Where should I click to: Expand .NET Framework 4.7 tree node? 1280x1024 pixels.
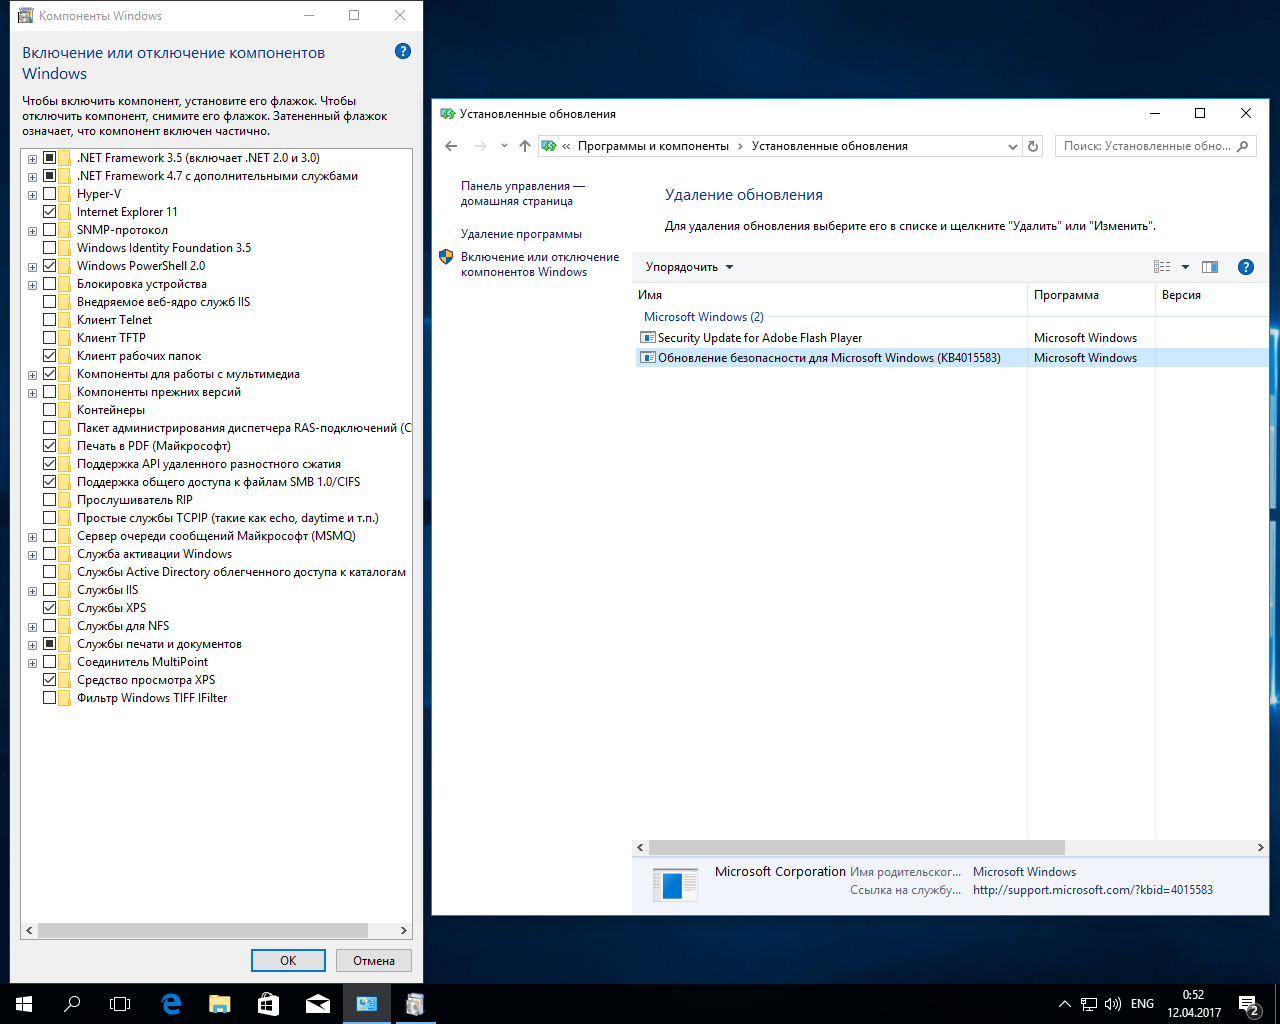(33, 177)
